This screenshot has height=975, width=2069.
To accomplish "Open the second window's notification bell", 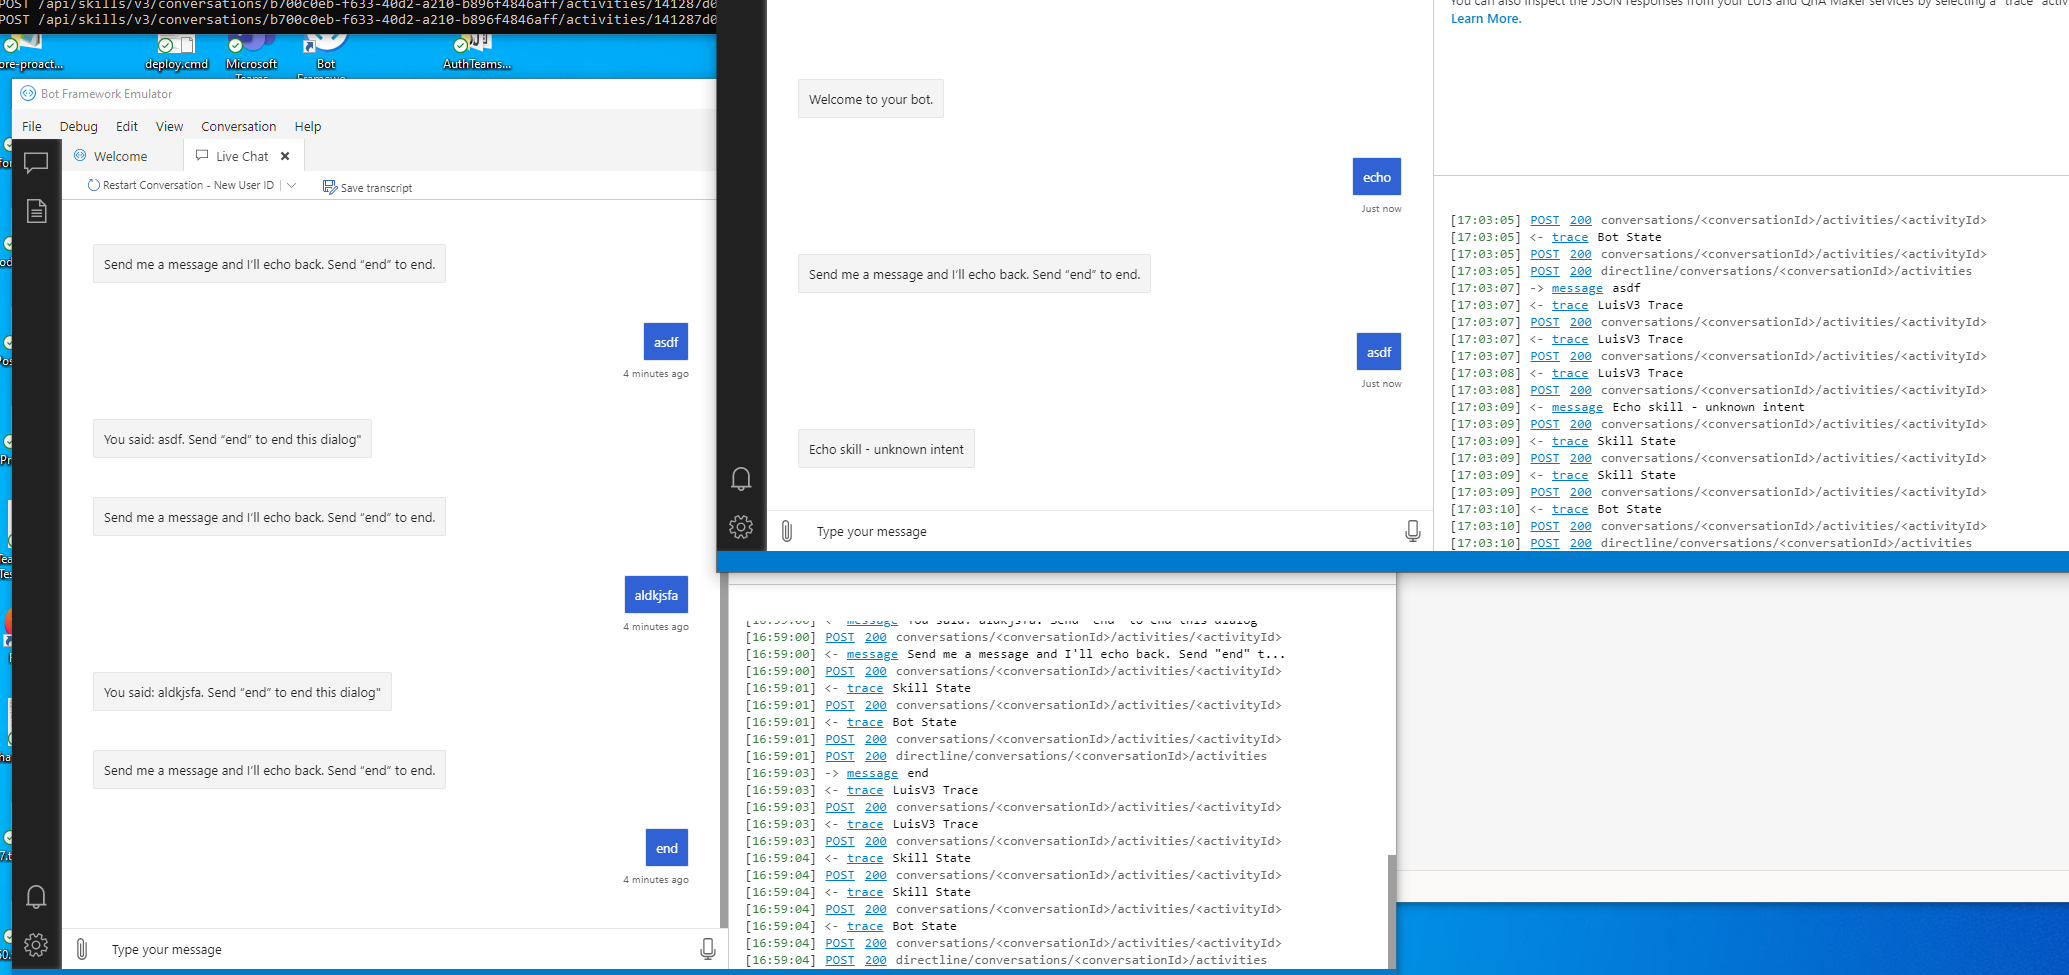I will pyautogui.click(x=741, y=479).
